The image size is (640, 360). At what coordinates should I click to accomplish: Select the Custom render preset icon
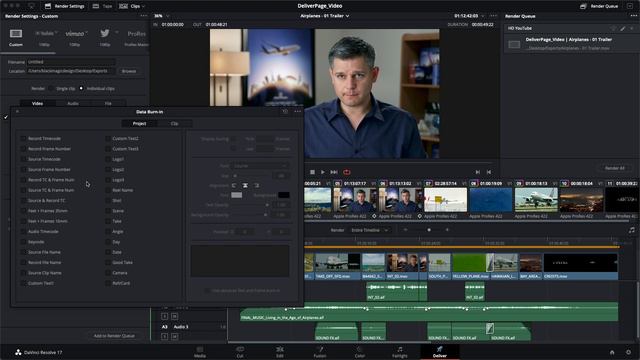(16, 34)
